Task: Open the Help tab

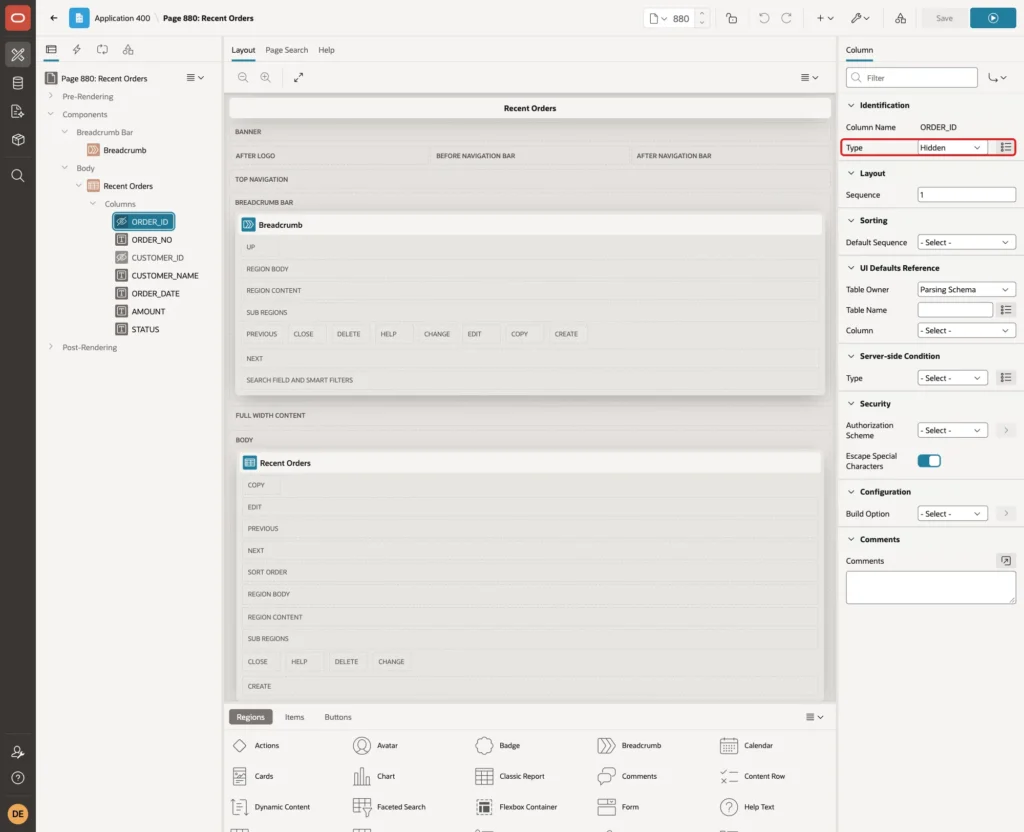Action: (326, 50)
